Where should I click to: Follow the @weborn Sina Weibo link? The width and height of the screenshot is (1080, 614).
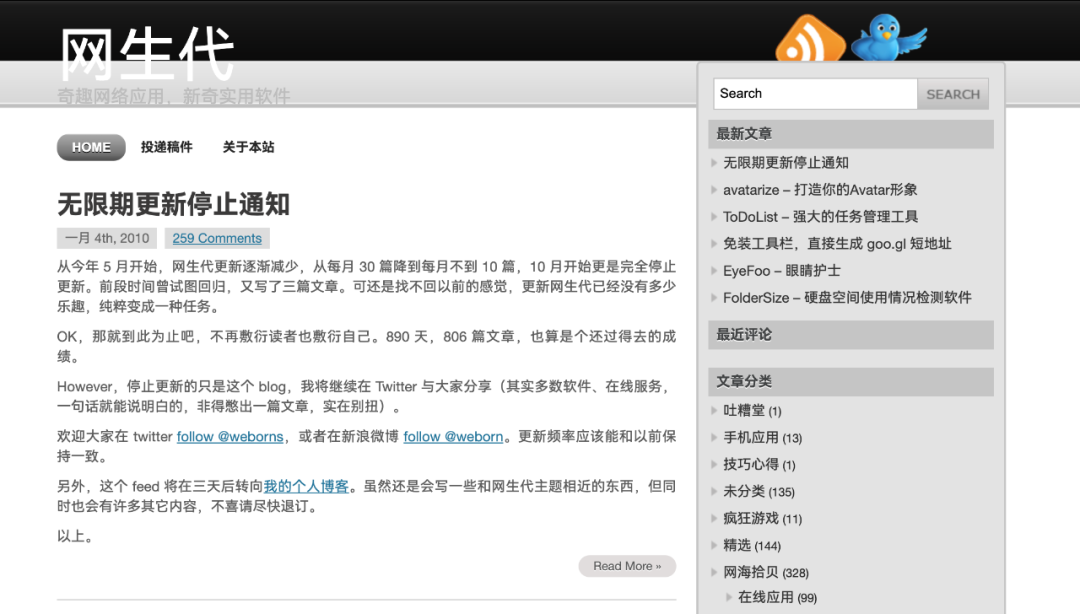[x=453, y=436]
